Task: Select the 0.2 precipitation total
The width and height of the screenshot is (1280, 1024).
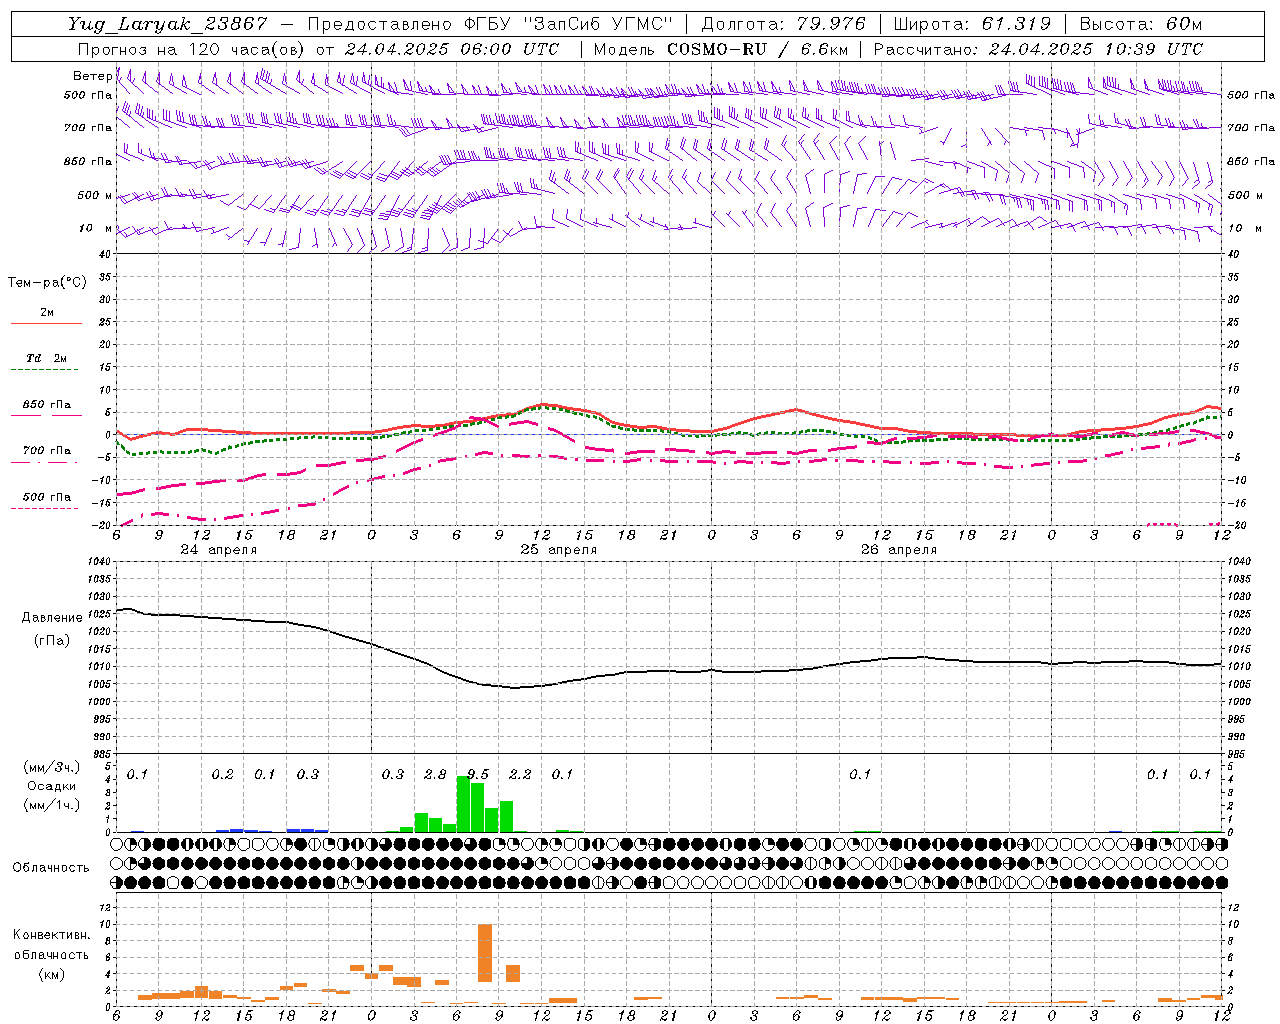Action: click(222, 775)
